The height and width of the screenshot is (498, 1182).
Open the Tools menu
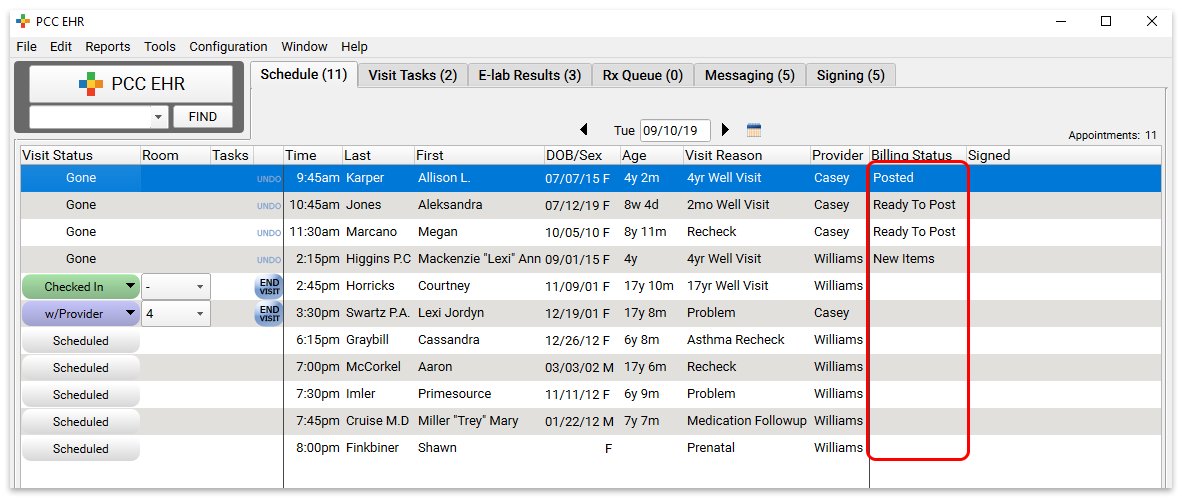(x=160, y=47)
